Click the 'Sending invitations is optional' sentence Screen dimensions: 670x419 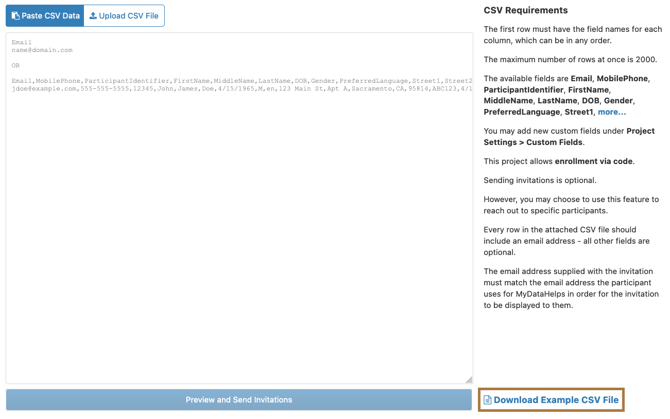click(539, 181)
